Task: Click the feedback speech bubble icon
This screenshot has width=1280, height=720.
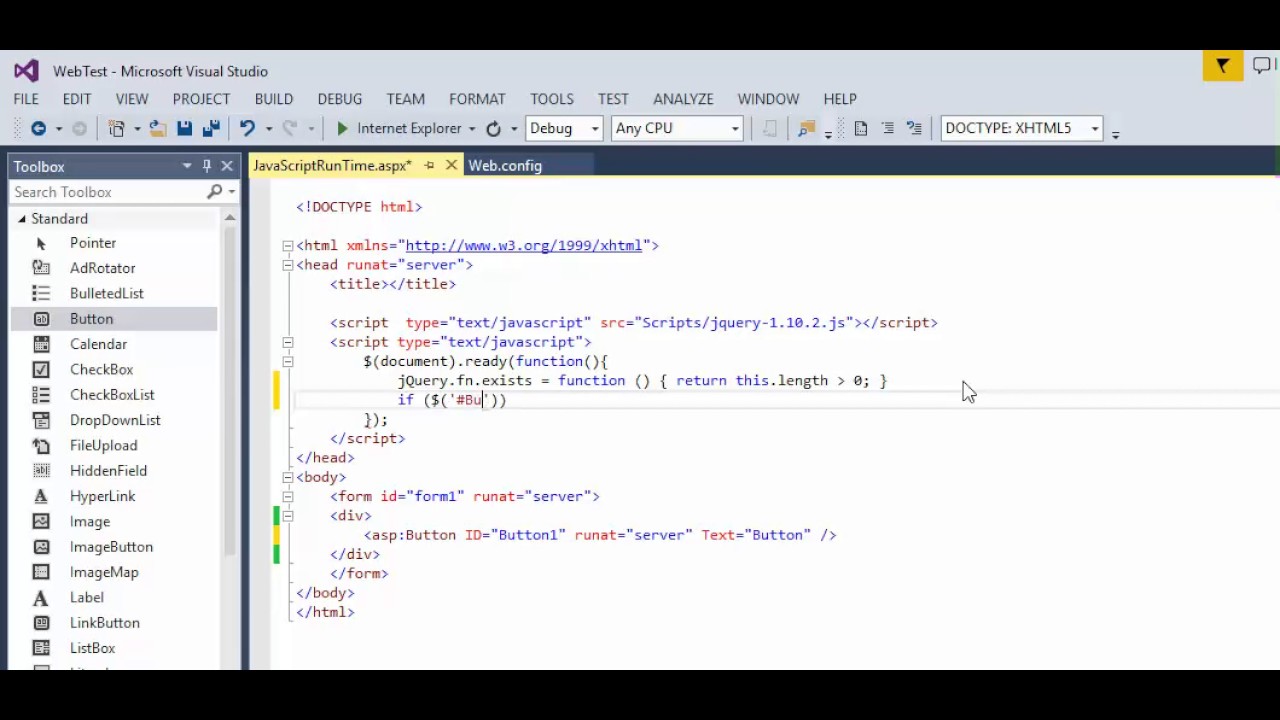Action: pyautogui.click(x=1264, y=67)
